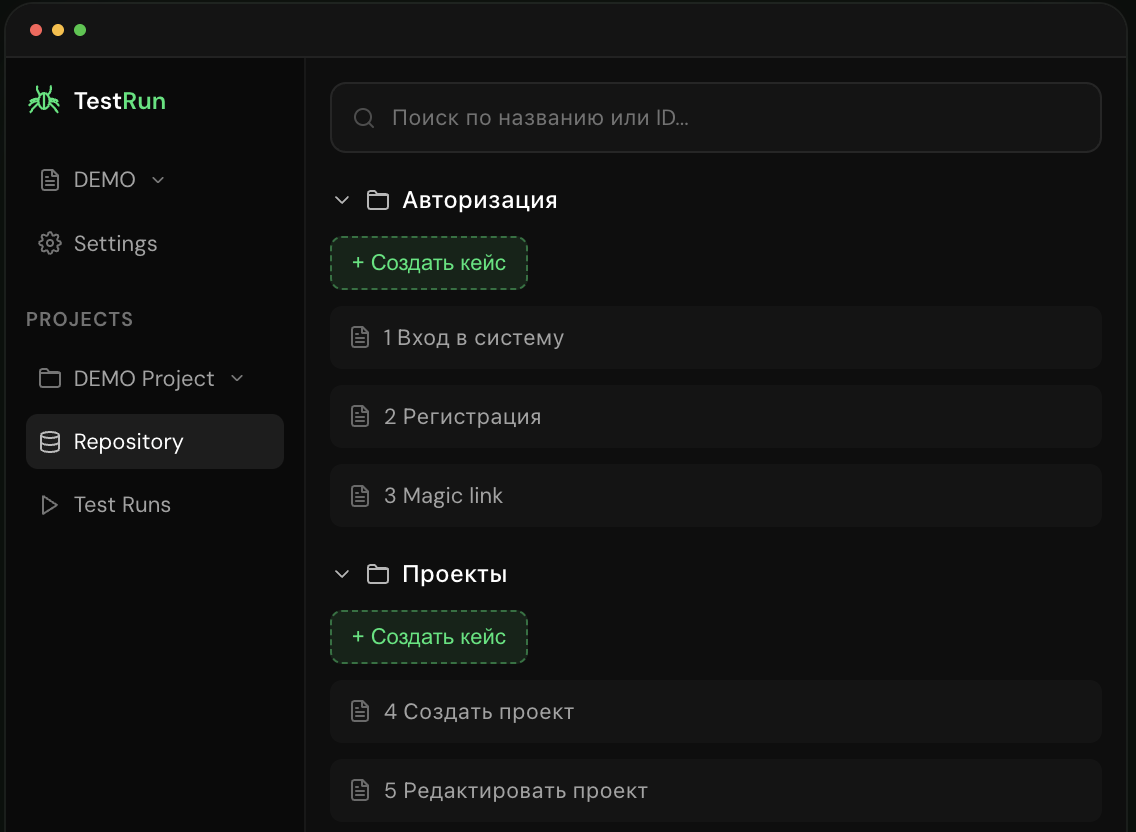Click the TestRun bug logo icon
The image size is (1136, 832).
coord(44,100)
